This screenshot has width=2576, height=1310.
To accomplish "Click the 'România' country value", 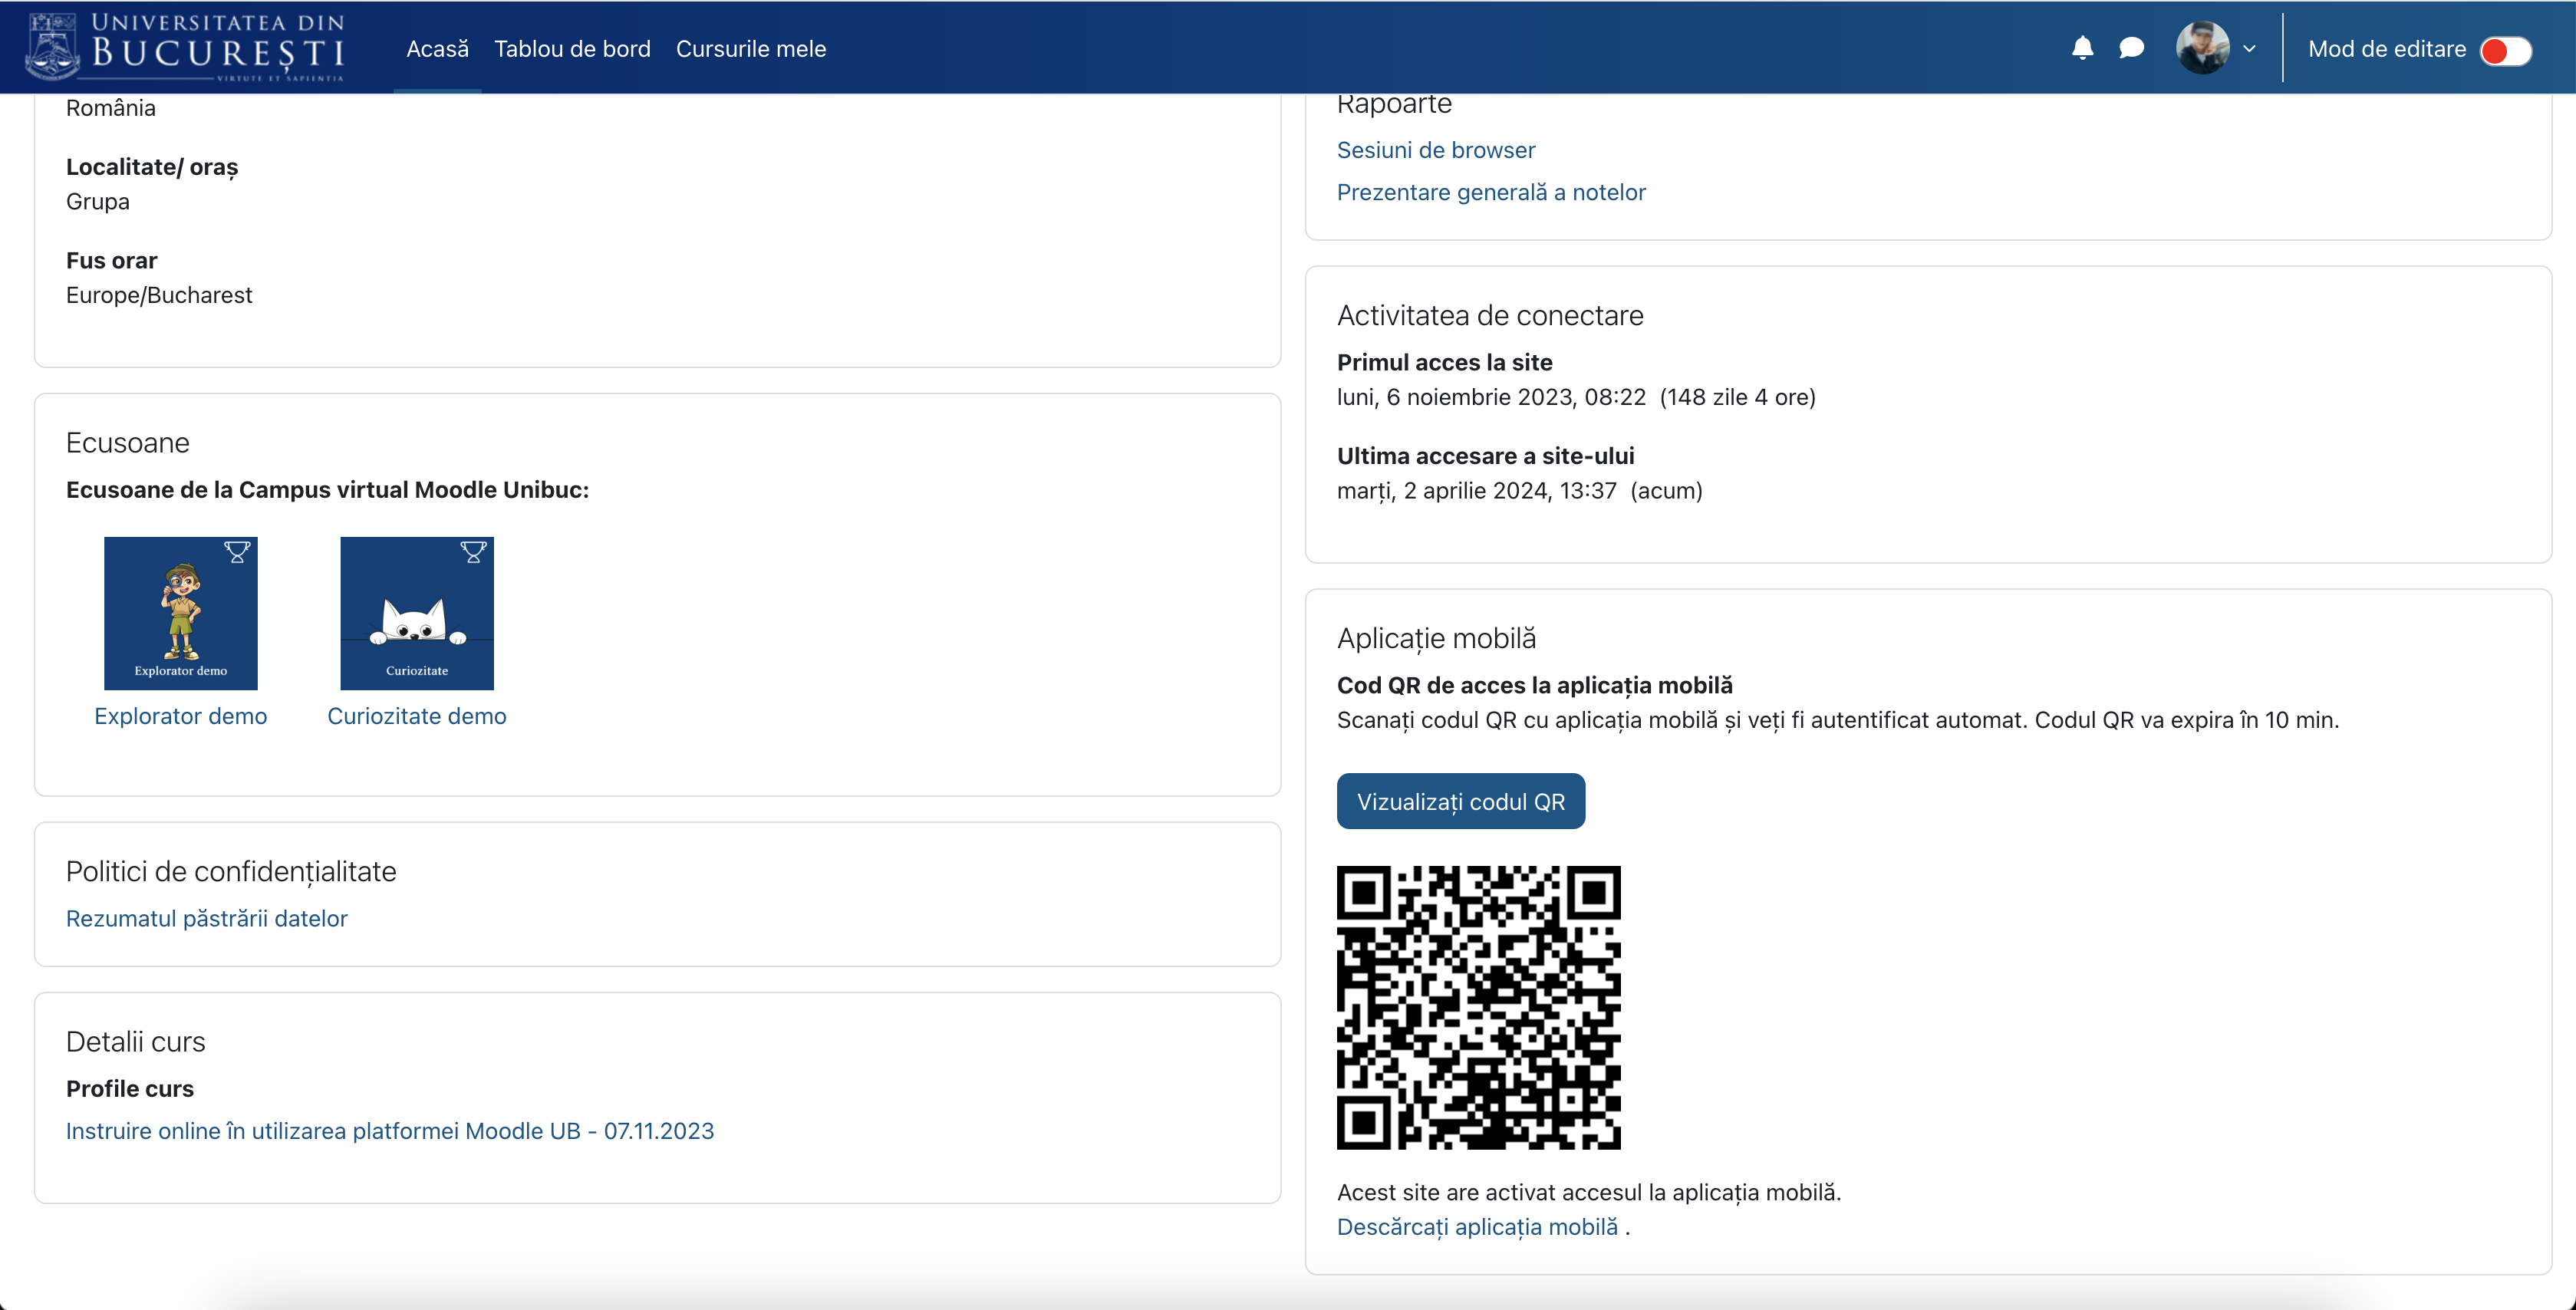I will pyautogui.click(x=111, y=108).
